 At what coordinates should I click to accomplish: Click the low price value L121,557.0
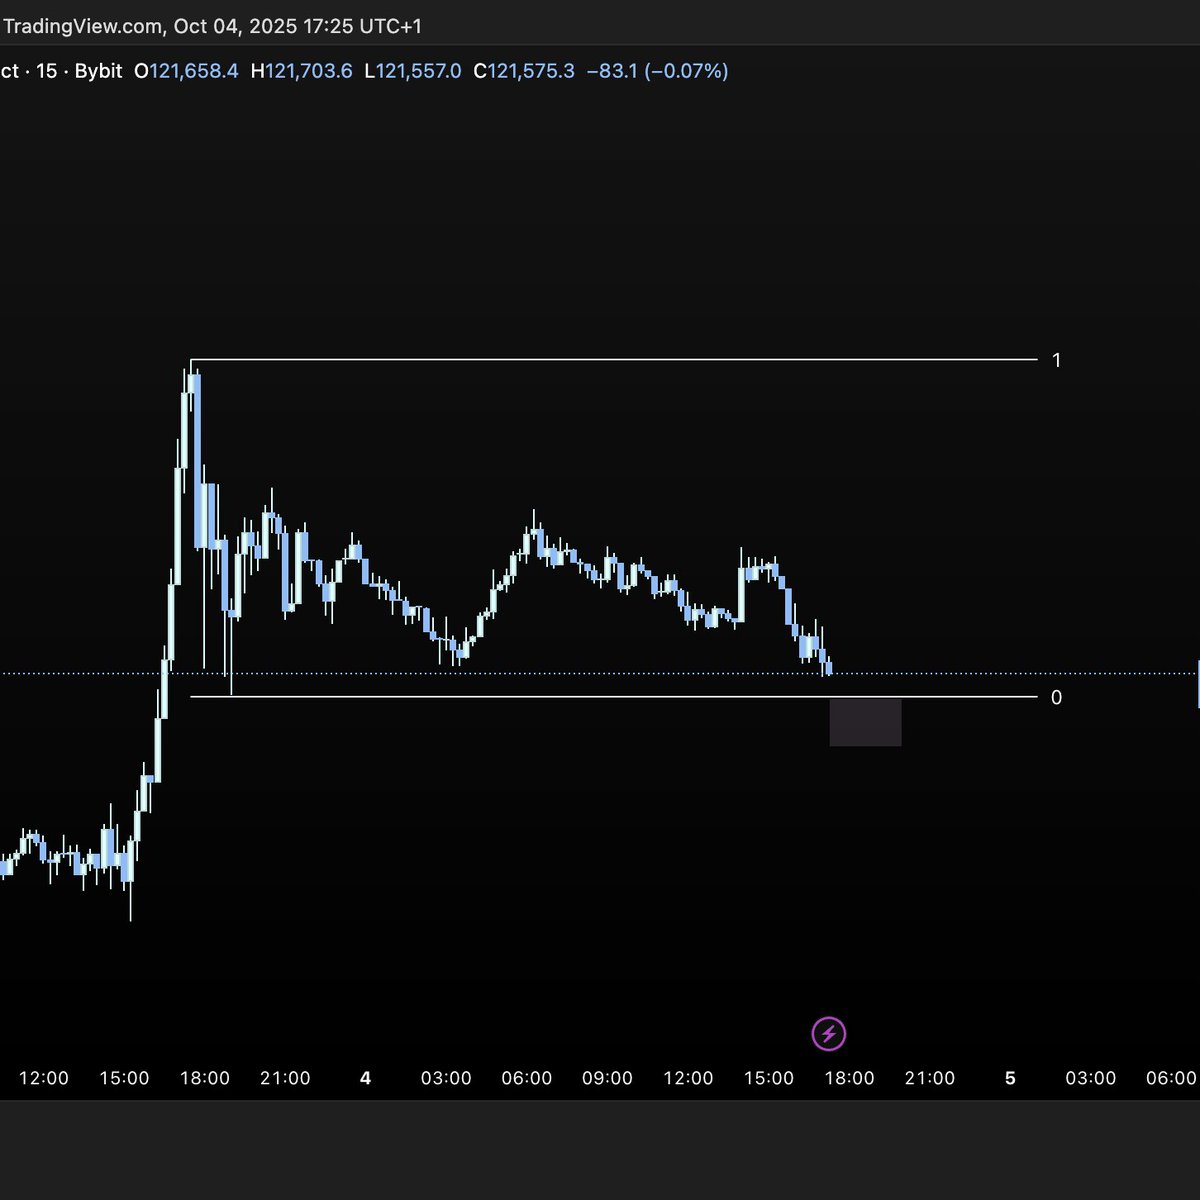[412, 71]
